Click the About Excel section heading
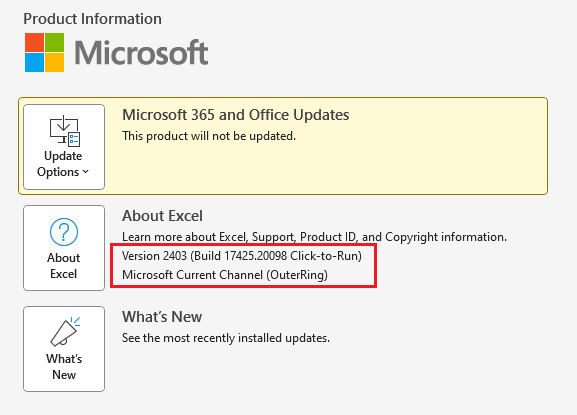Viewport: 577px width, 415px height. (162, 216)
